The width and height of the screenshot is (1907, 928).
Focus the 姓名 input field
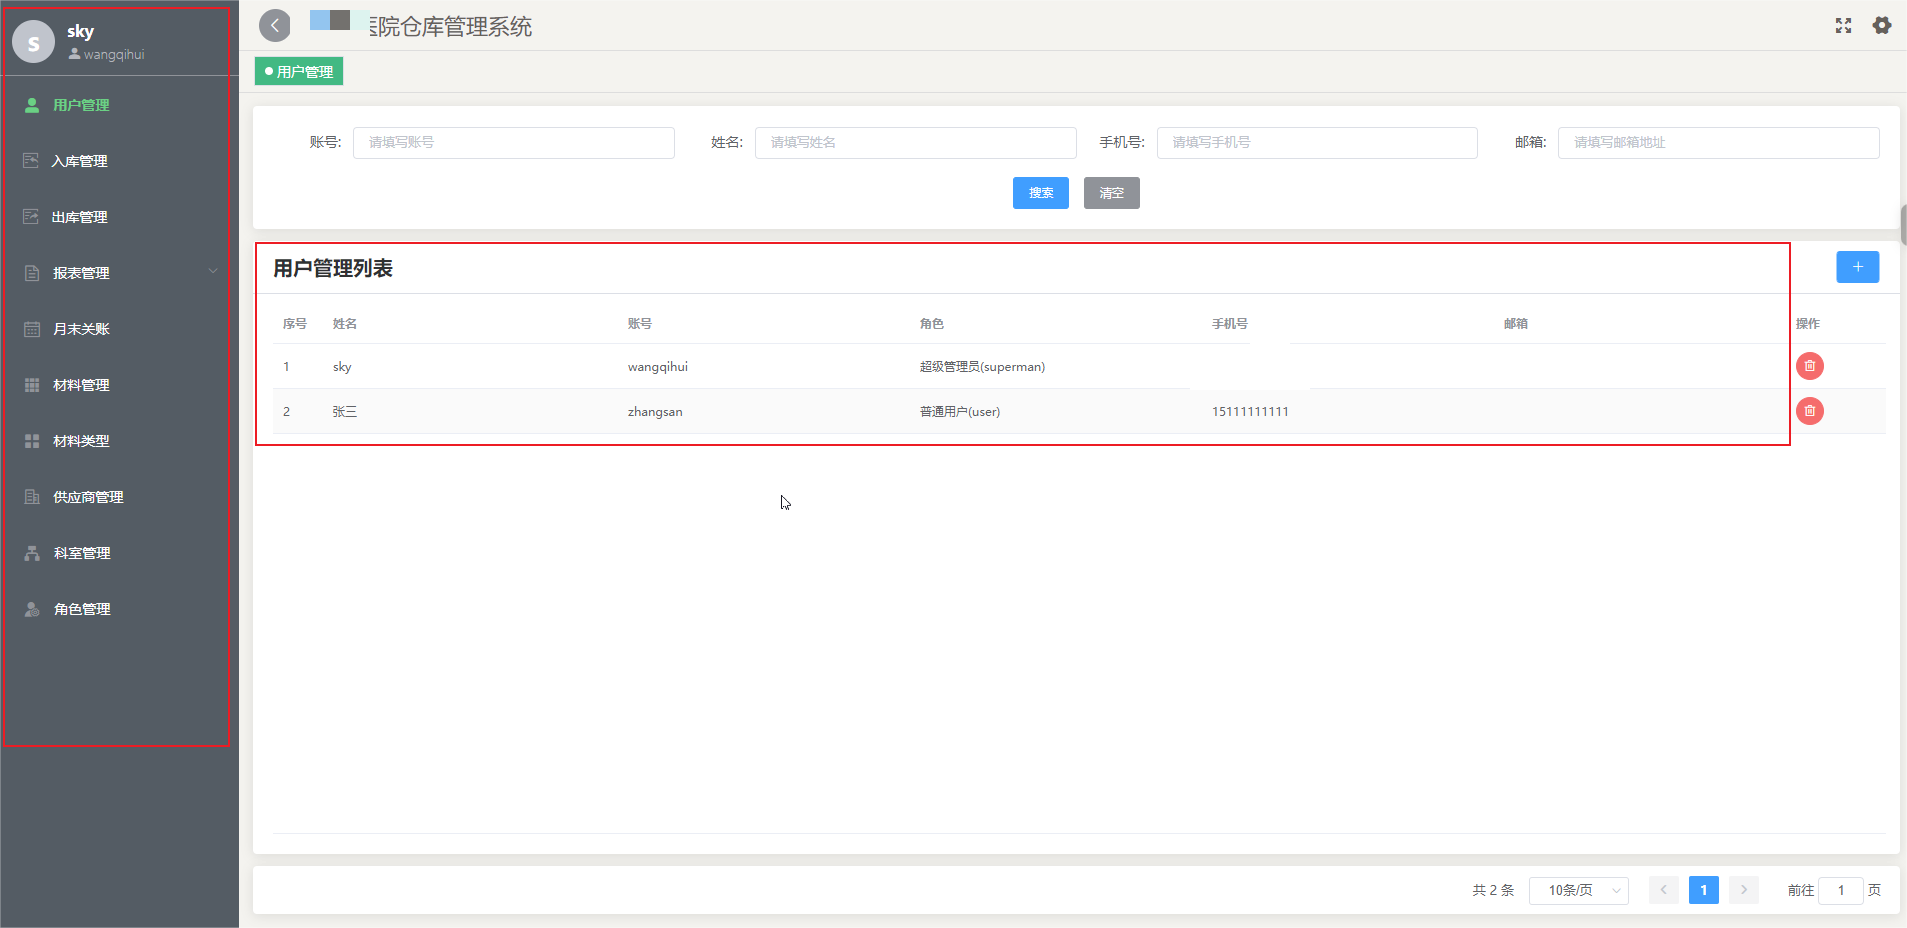point(916,142)
